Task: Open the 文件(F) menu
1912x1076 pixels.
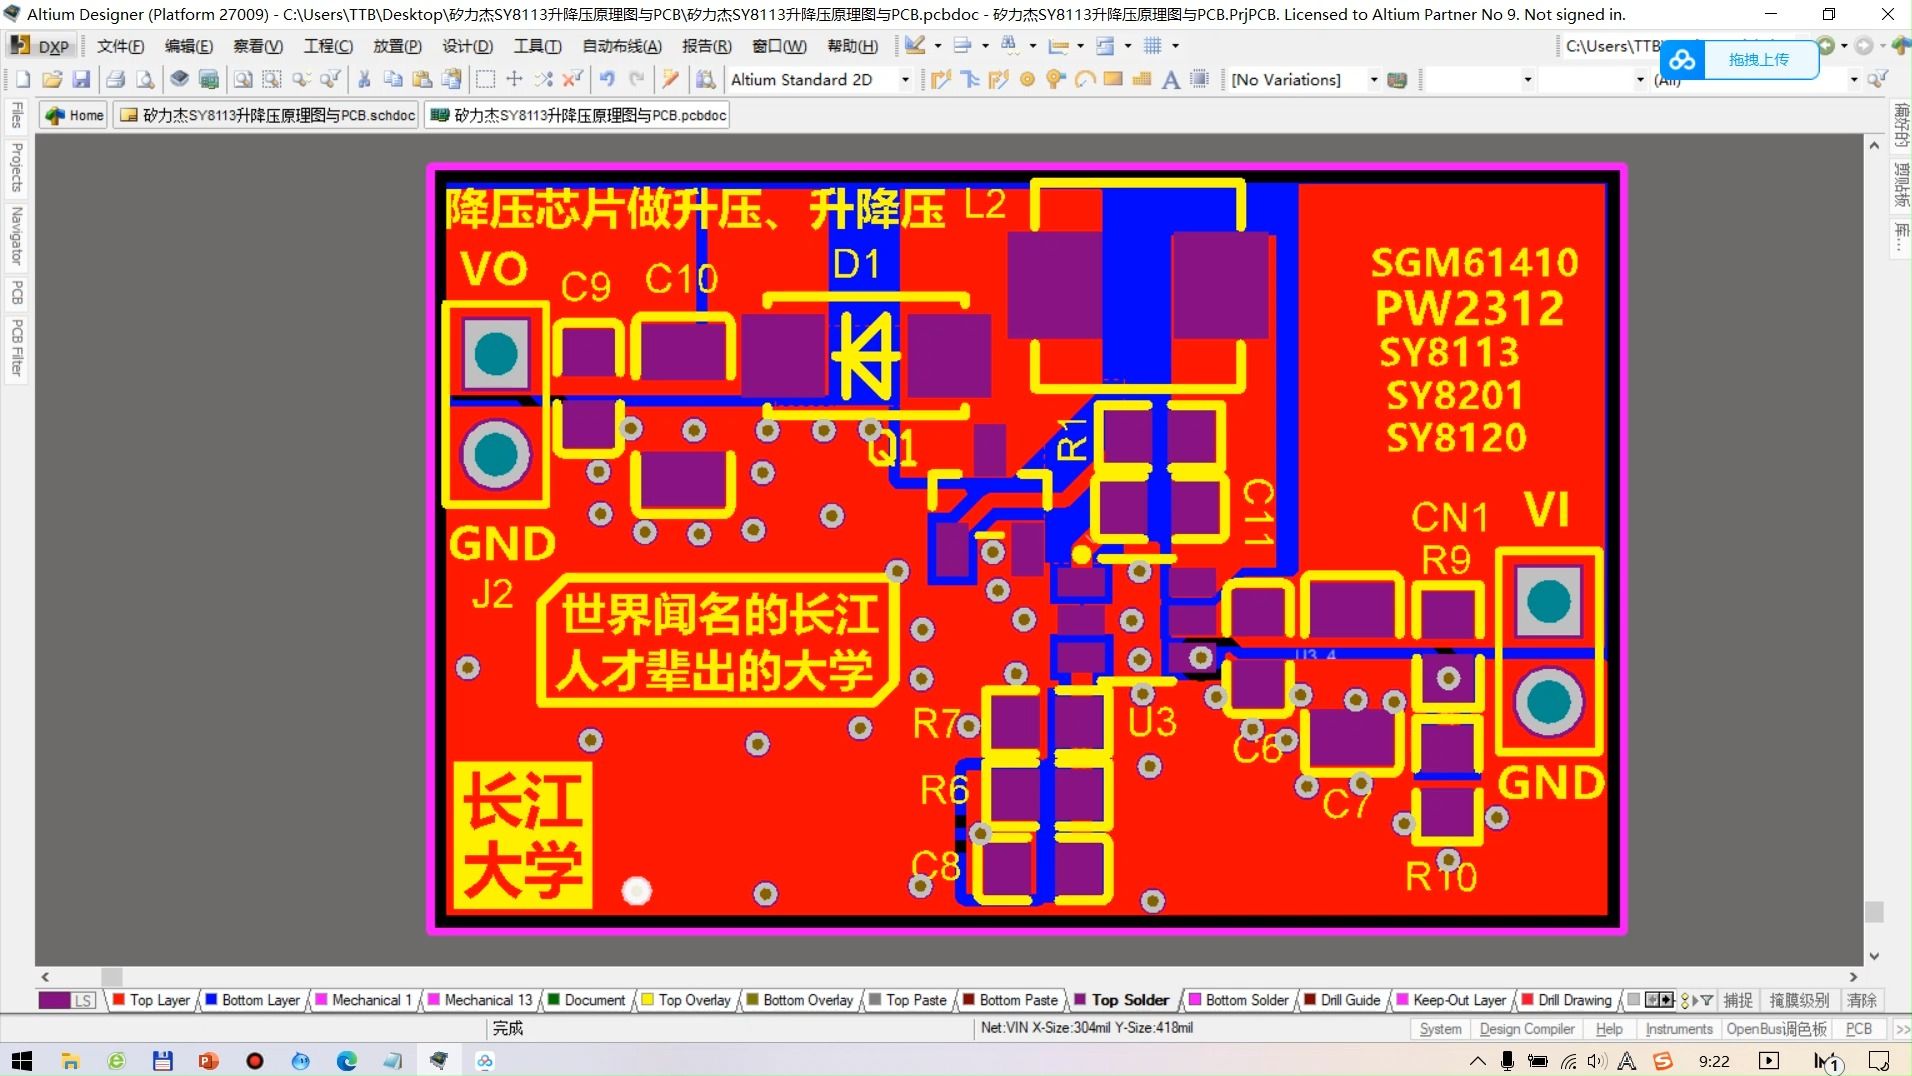Action: point(120,46)
